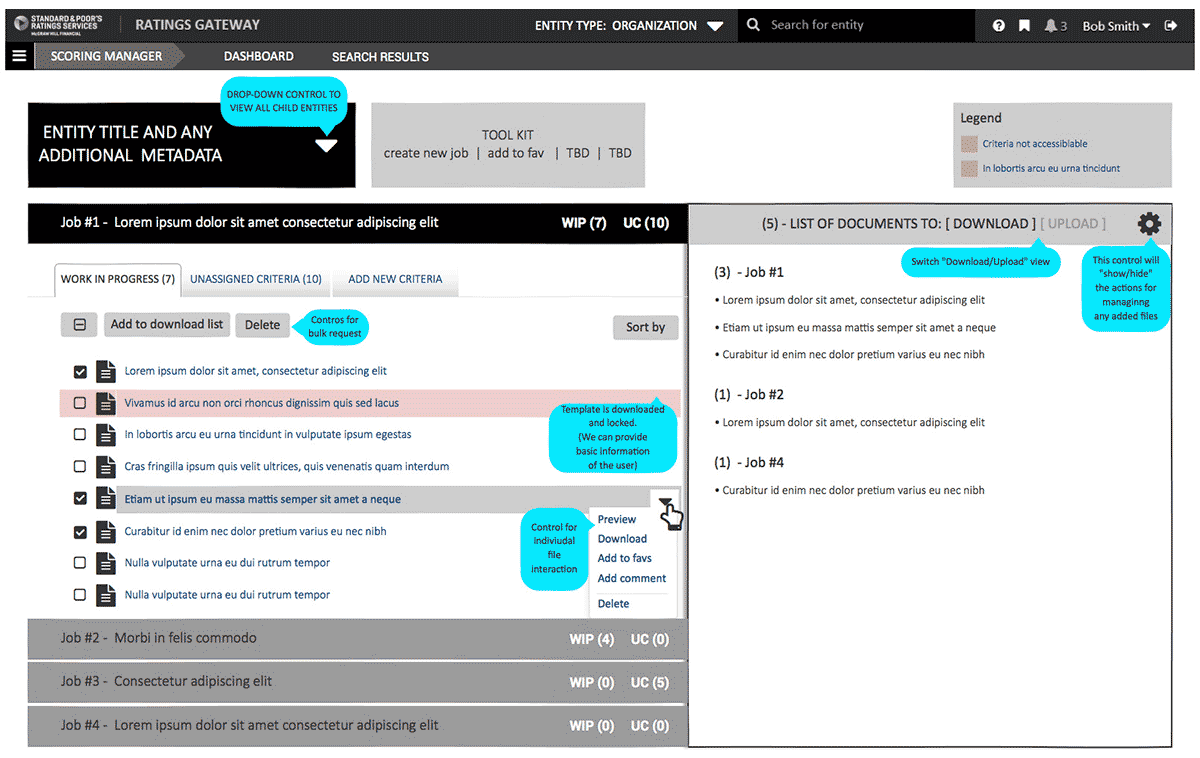The image size is (1200, 758).
Task: Click the help question mark icon
Action: pyautogui.click(x=998, y=26)
